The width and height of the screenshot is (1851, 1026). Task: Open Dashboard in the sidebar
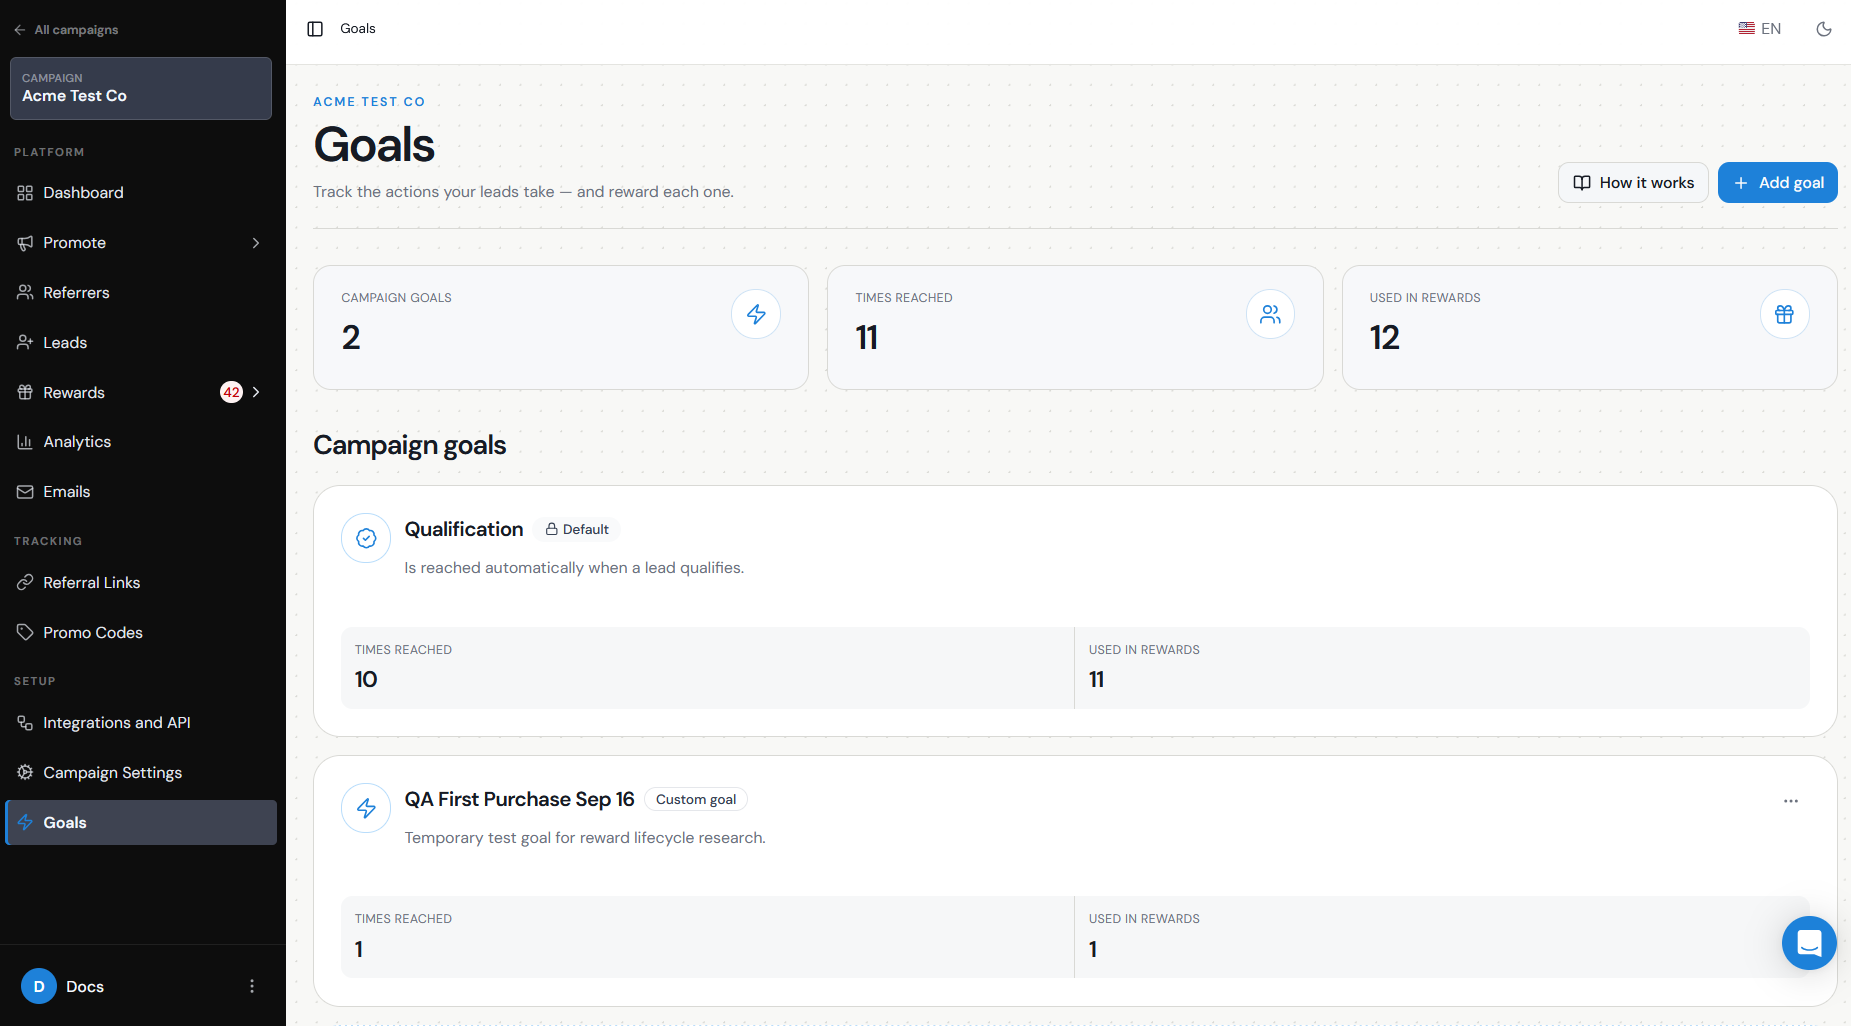tap(141, 193)
